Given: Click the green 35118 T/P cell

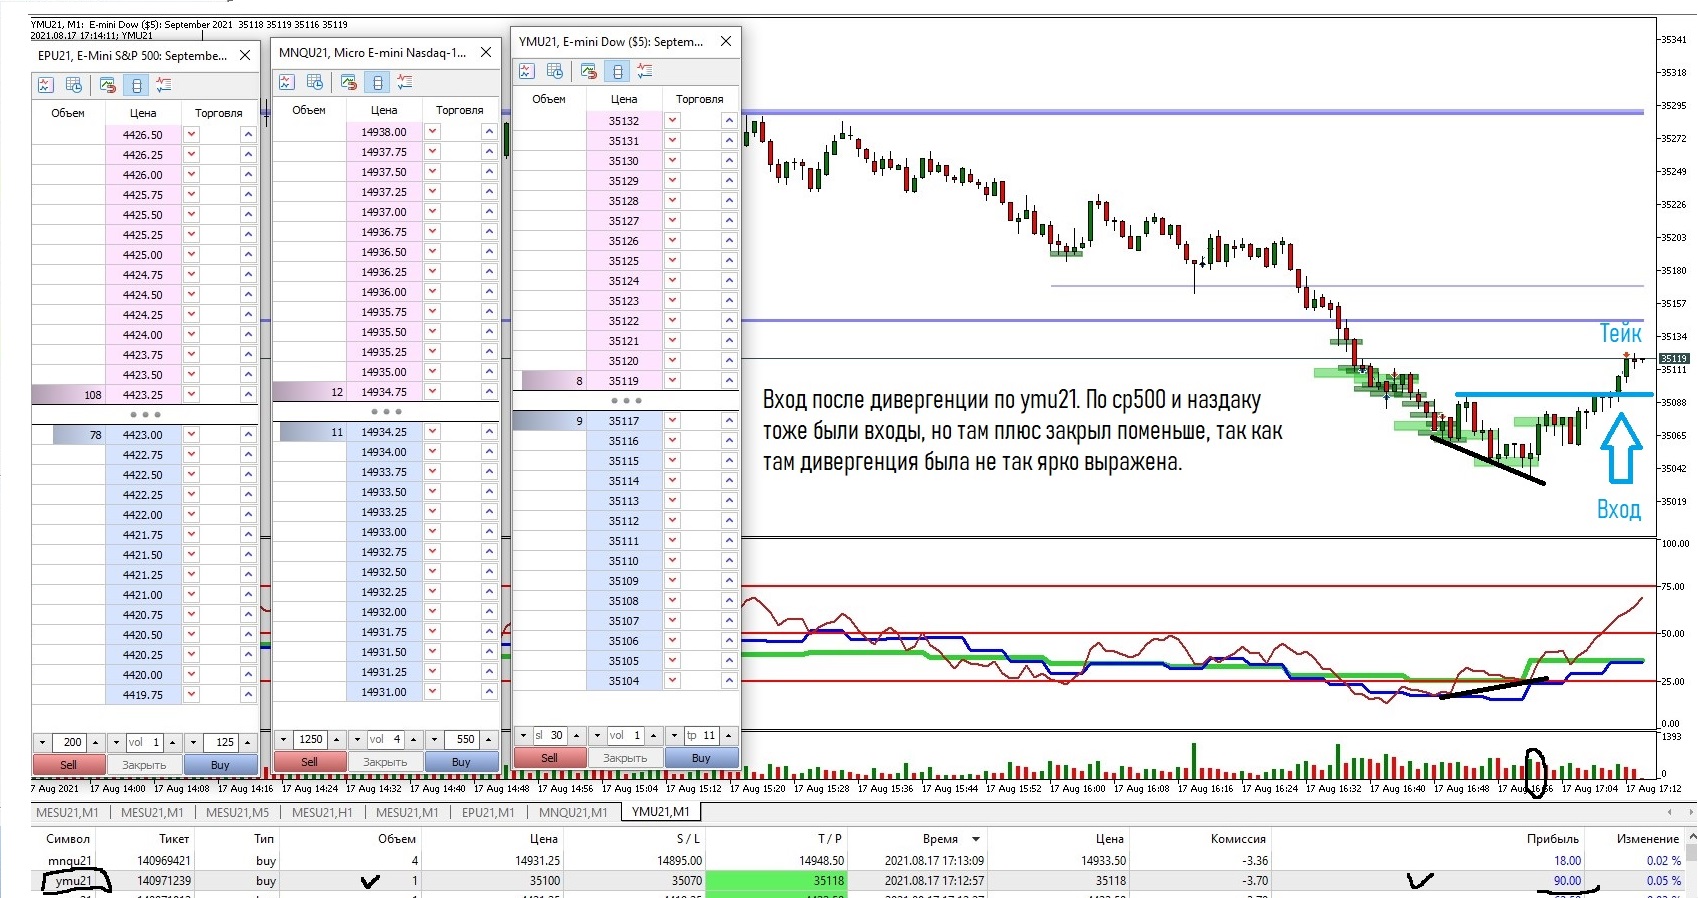Looking at the screenshot, I should coord(776,881).
